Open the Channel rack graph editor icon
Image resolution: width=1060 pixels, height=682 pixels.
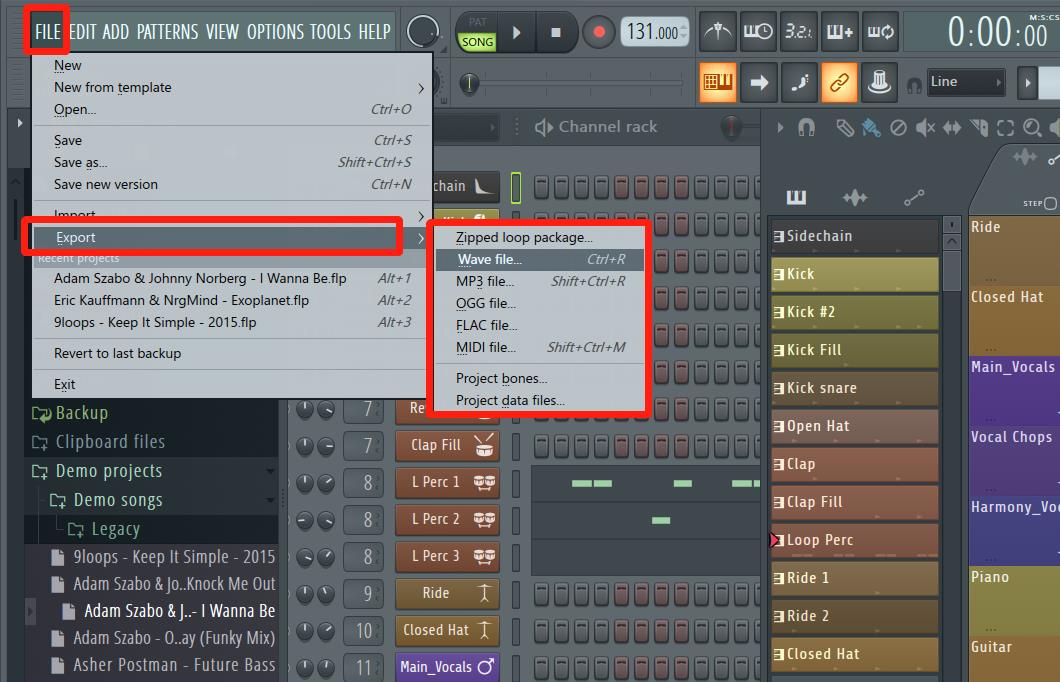click(855, 197)
